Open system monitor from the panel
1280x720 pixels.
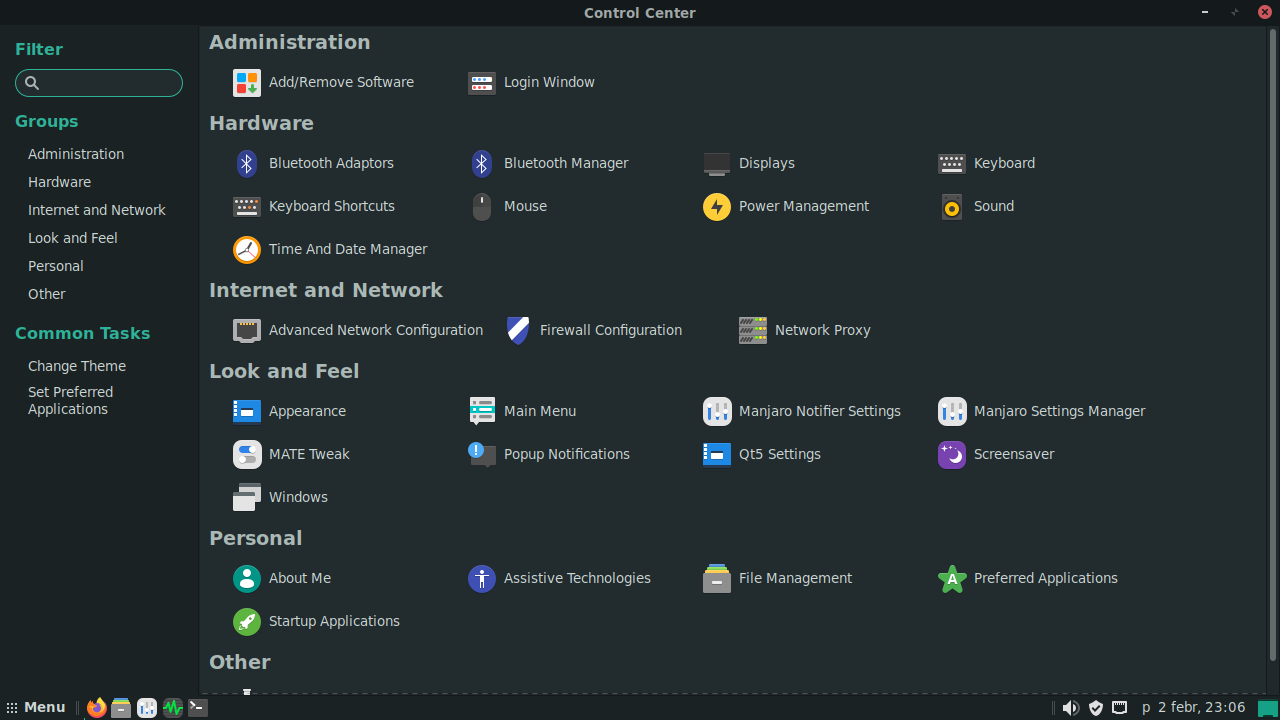173,708
